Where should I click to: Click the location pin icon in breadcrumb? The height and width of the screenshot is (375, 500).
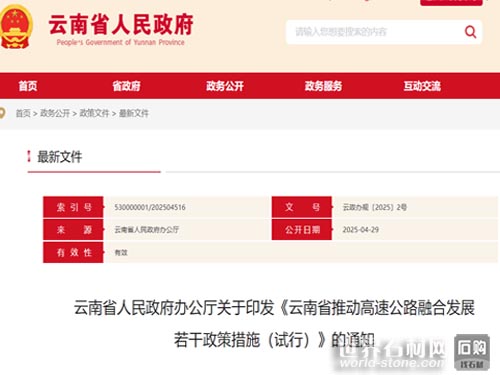click(x=2, y=113)
